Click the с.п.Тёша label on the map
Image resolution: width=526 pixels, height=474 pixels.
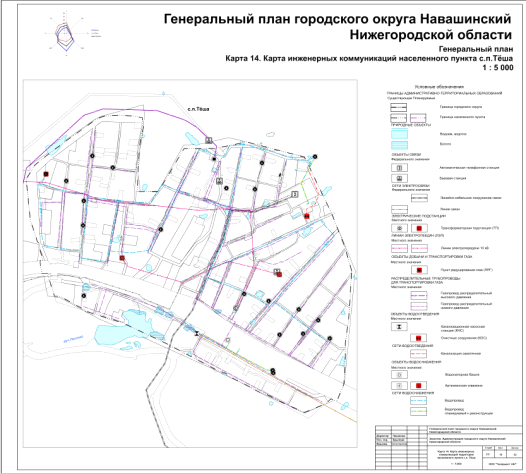click(198, 109)
